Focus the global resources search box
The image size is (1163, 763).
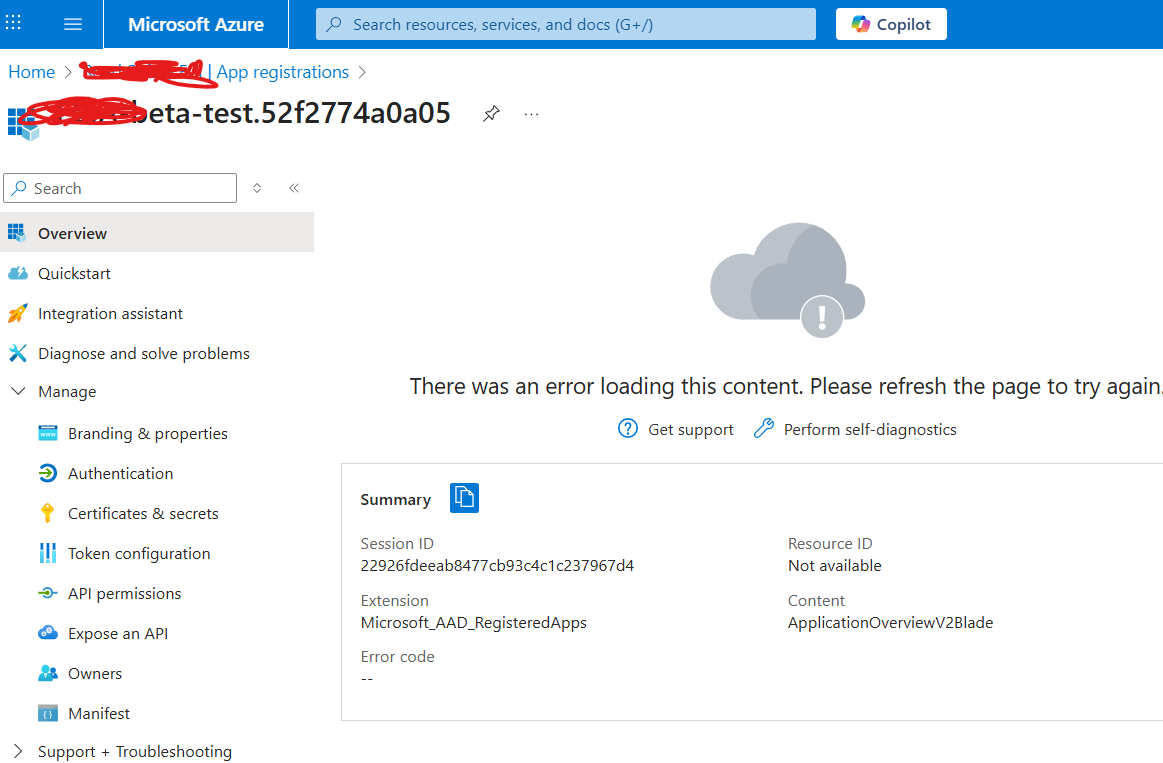565,24
